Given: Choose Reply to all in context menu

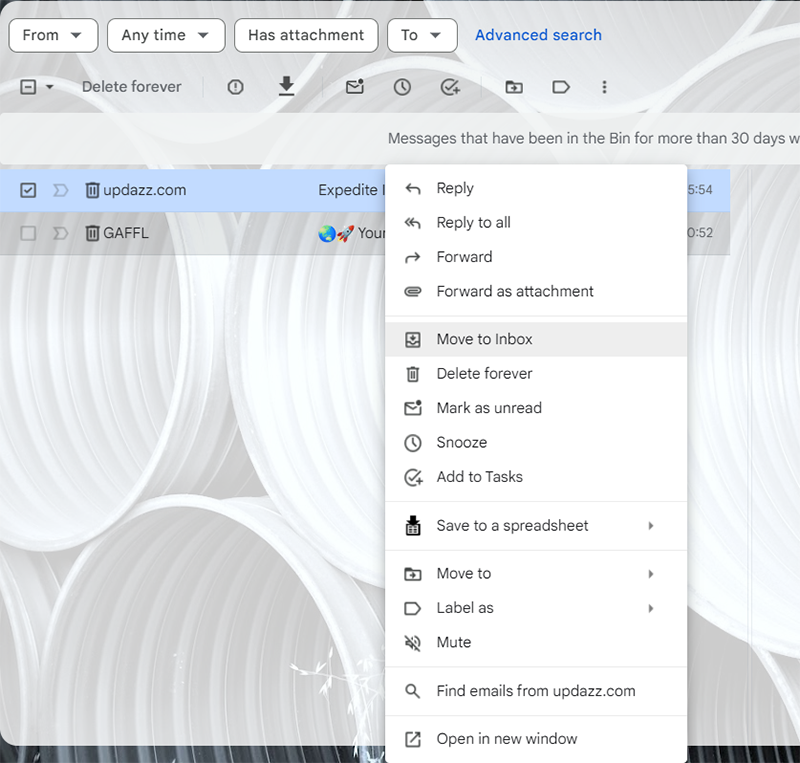Looking at the screenshot, I should (536, 223).
